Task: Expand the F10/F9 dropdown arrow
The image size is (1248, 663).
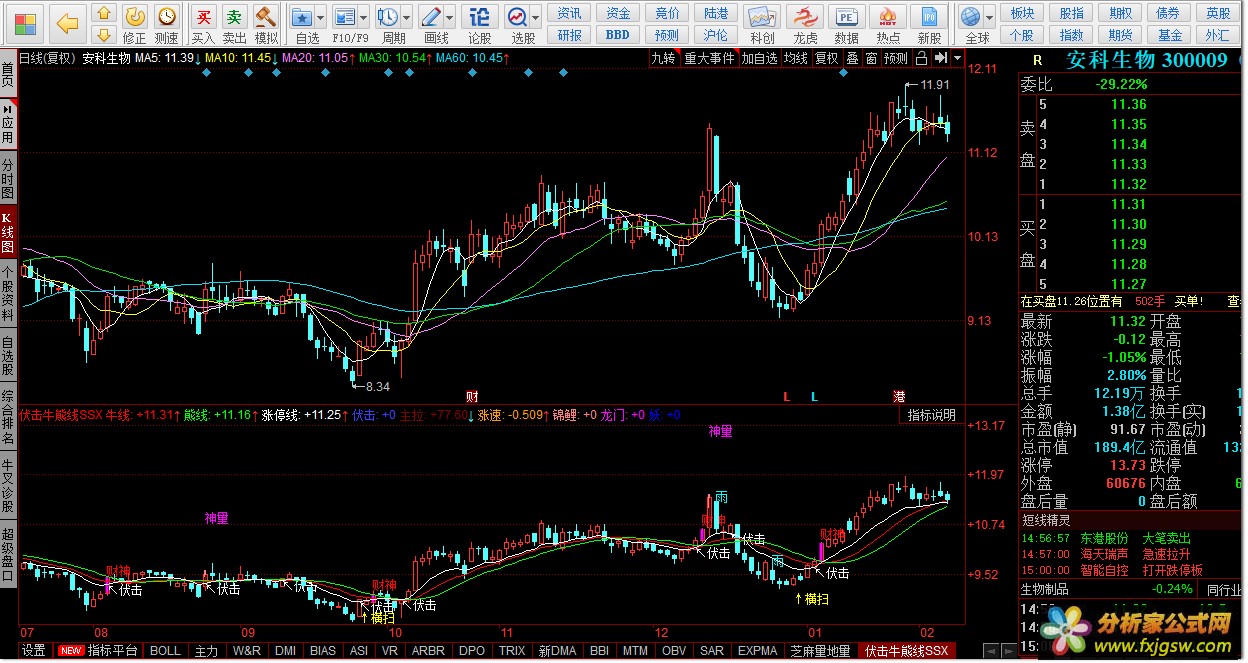Action: click(364, 18)
